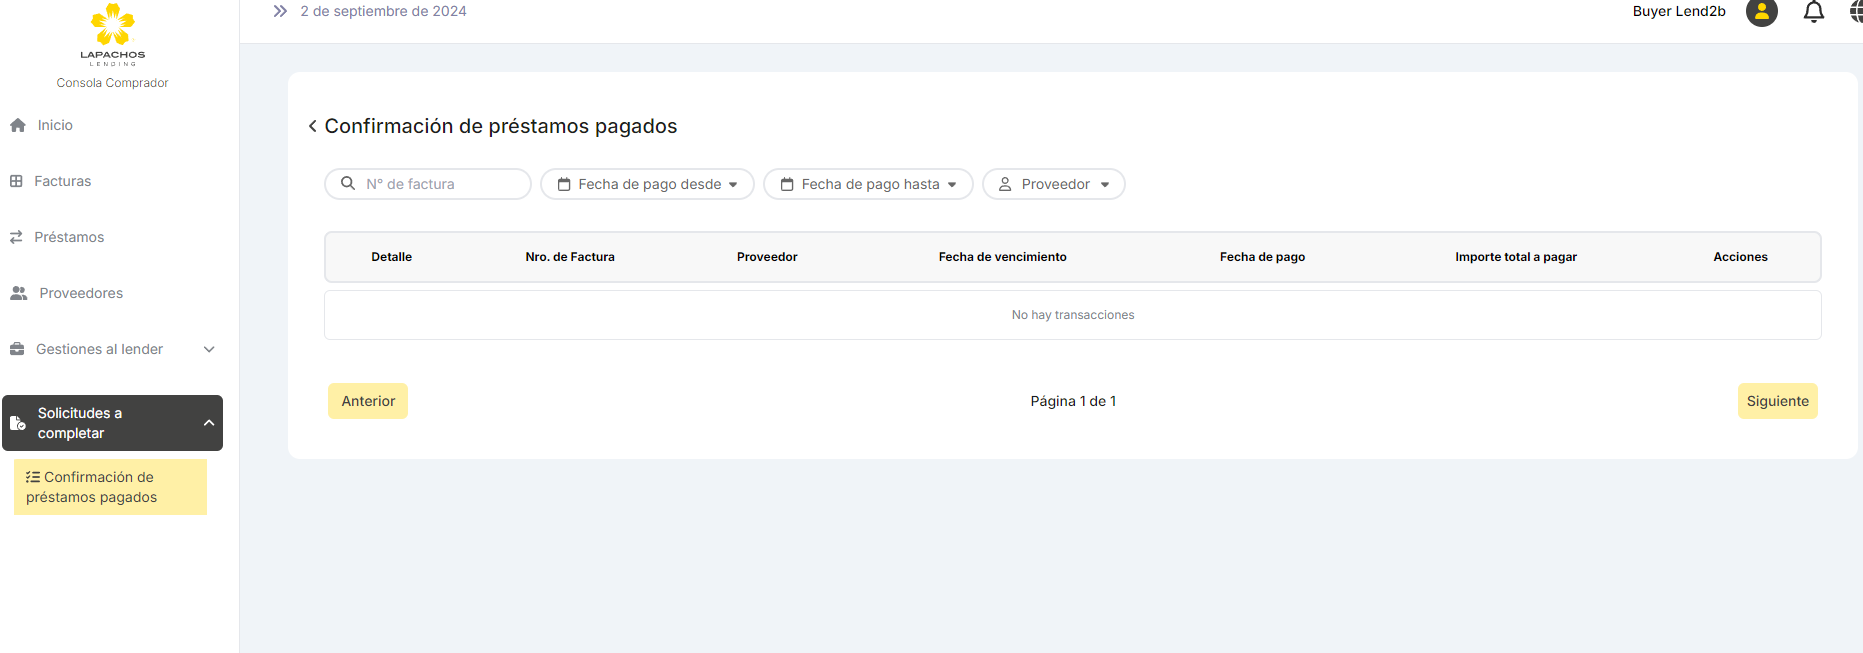Open the Fecha de pago hasta dropdown
1863x653 pixels.
pos(868,184)
